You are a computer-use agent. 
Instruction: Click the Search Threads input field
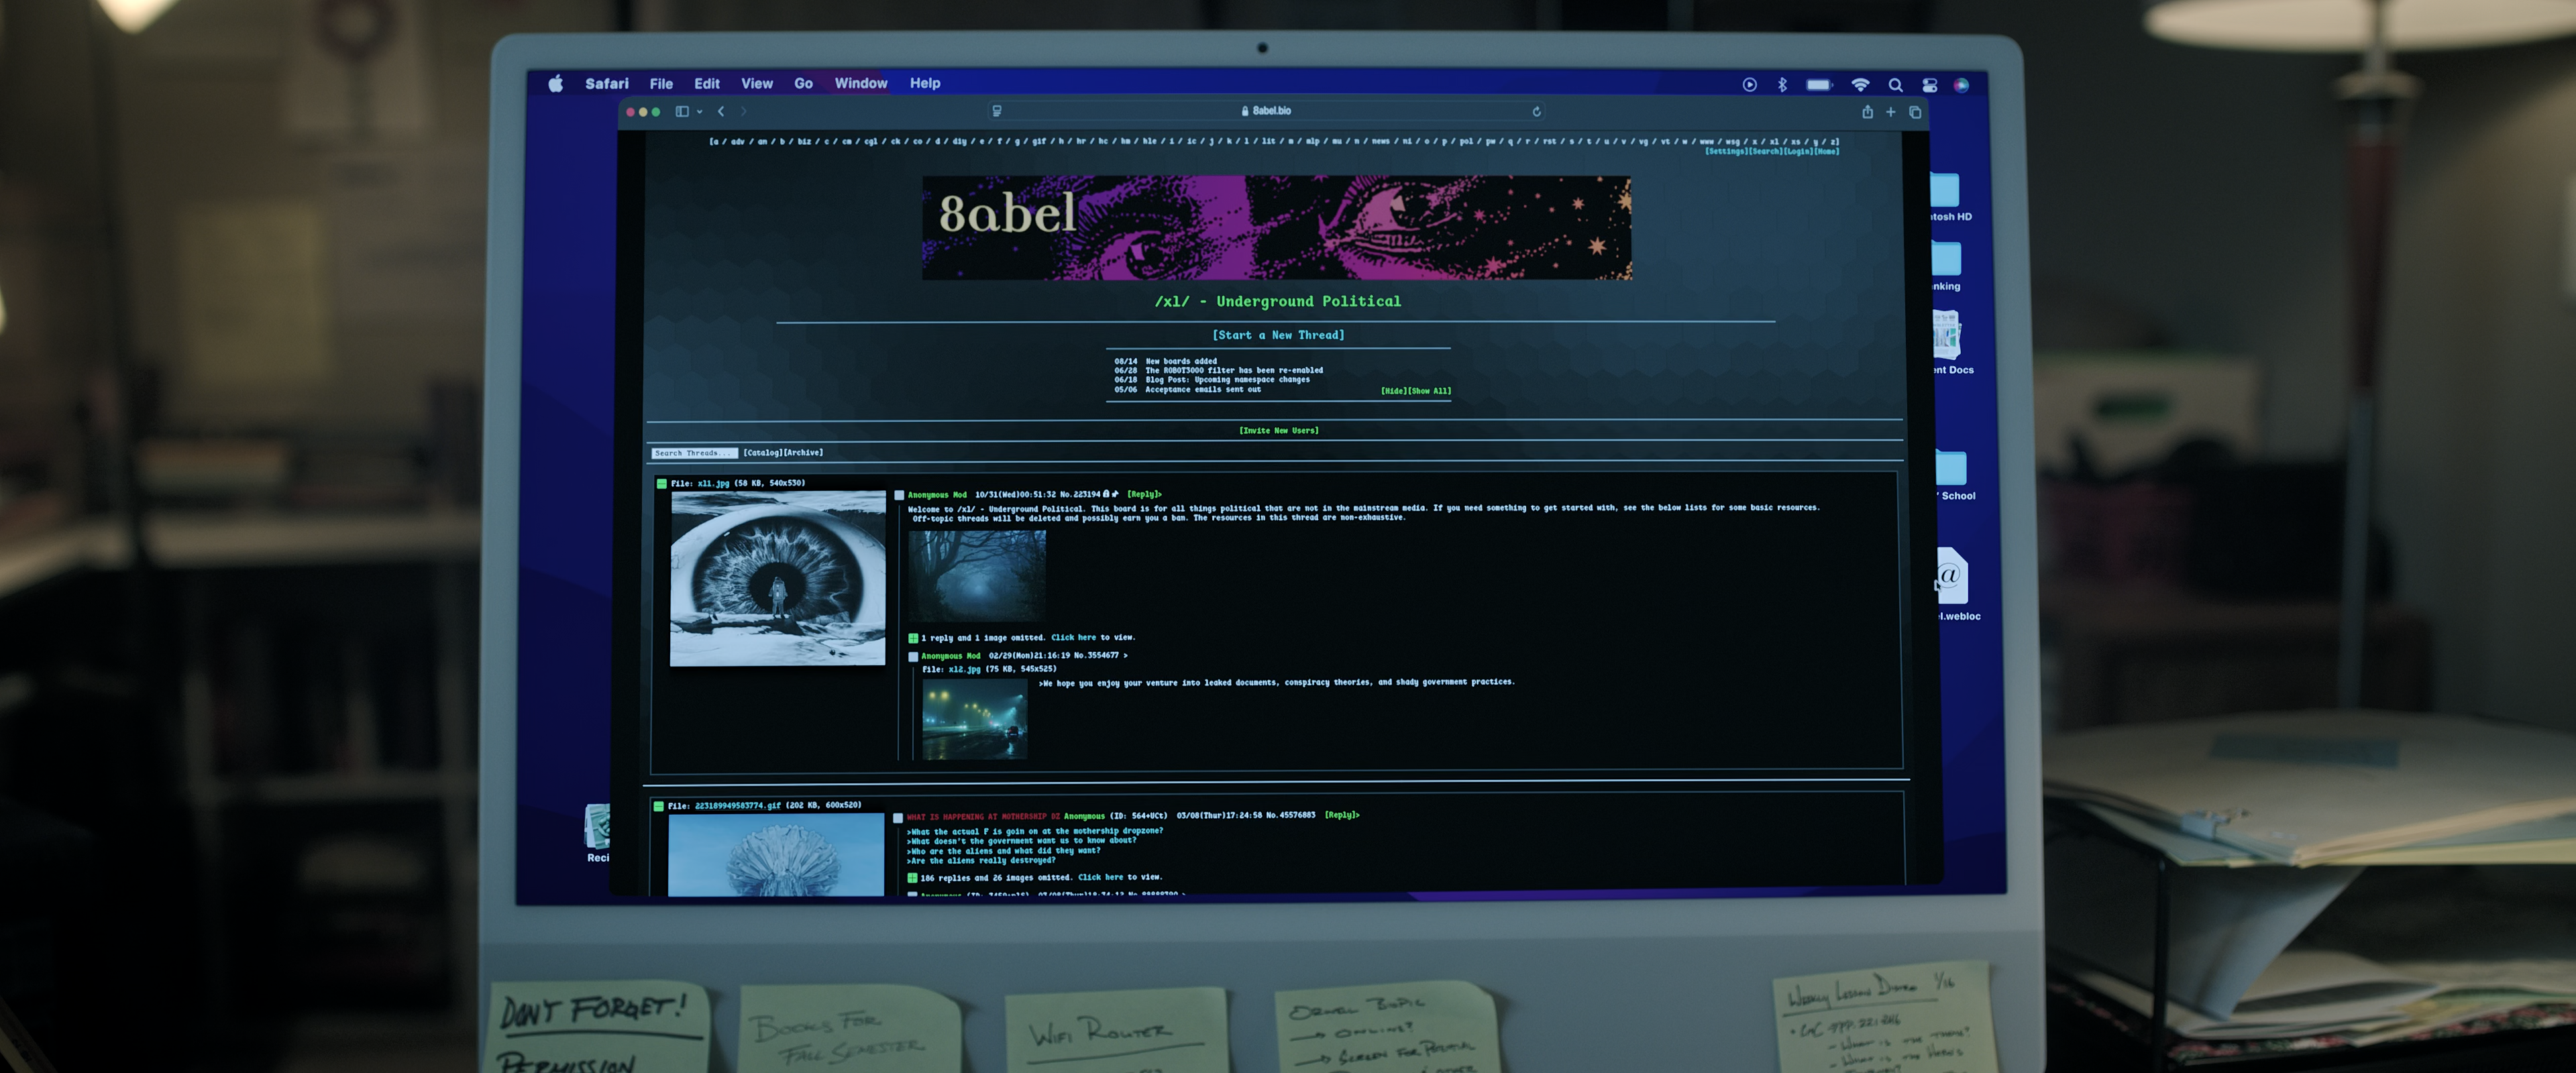point(694,453)
